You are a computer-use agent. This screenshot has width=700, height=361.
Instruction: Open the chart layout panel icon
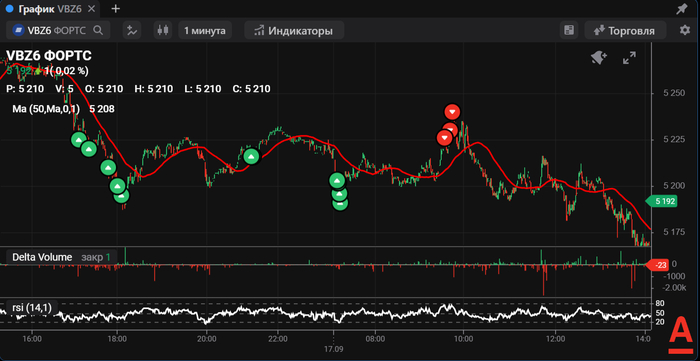pyautogui.click(x=569, y=30)
